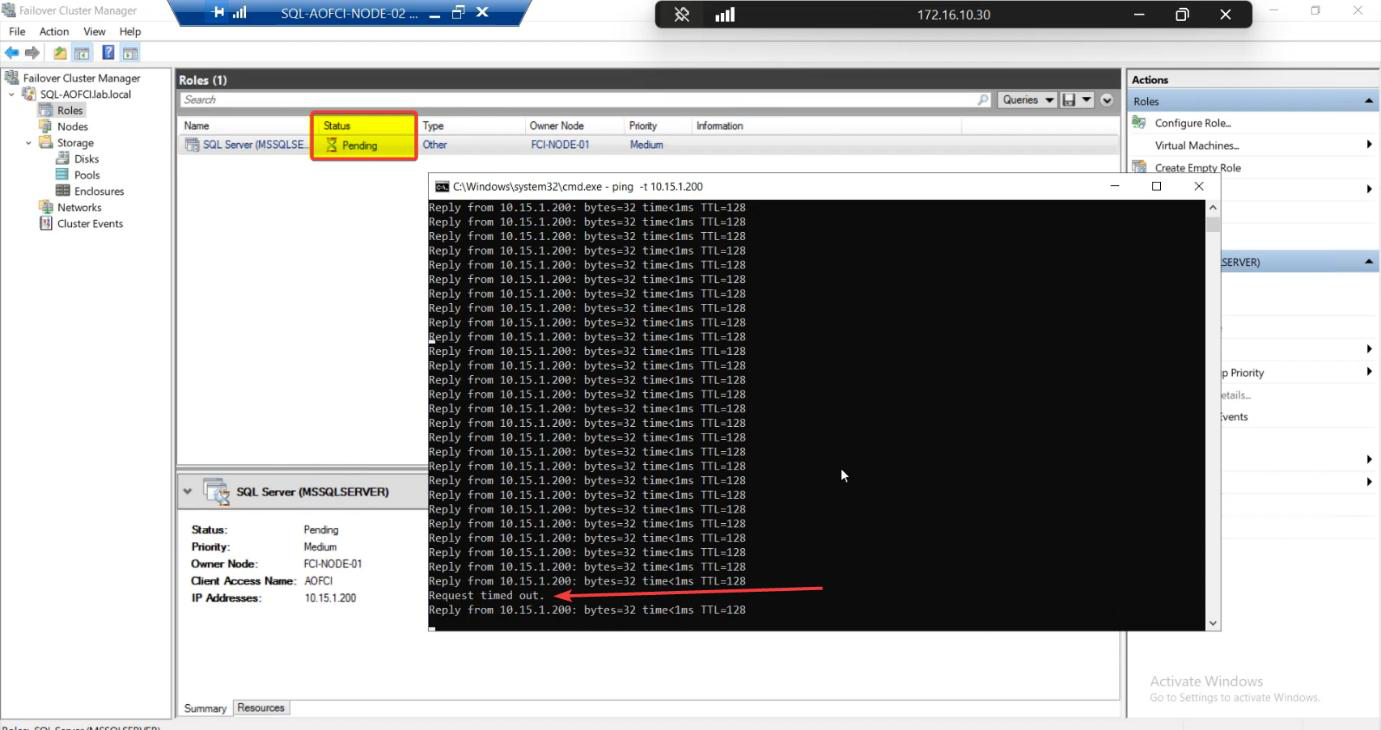The width and height of the screenshot is (1381, 730).
Task: Sort roles by Information column header
Action: pos(720,126)
